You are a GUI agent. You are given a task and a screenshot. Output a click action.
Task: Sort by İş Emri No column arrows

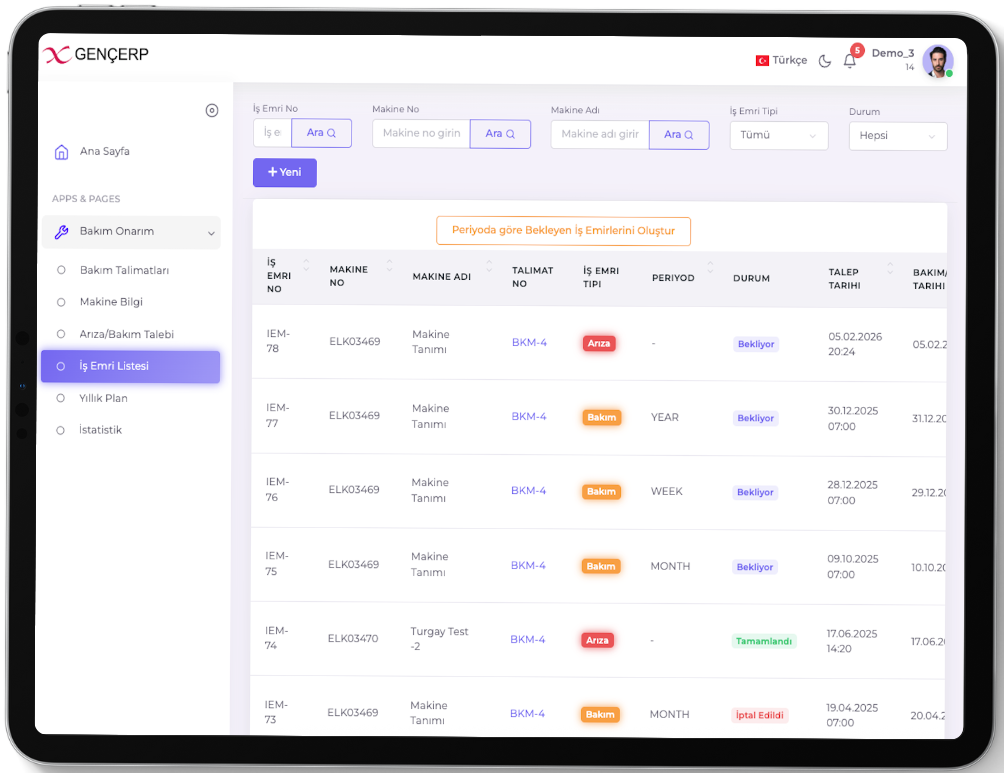click(x=306, y=265)
